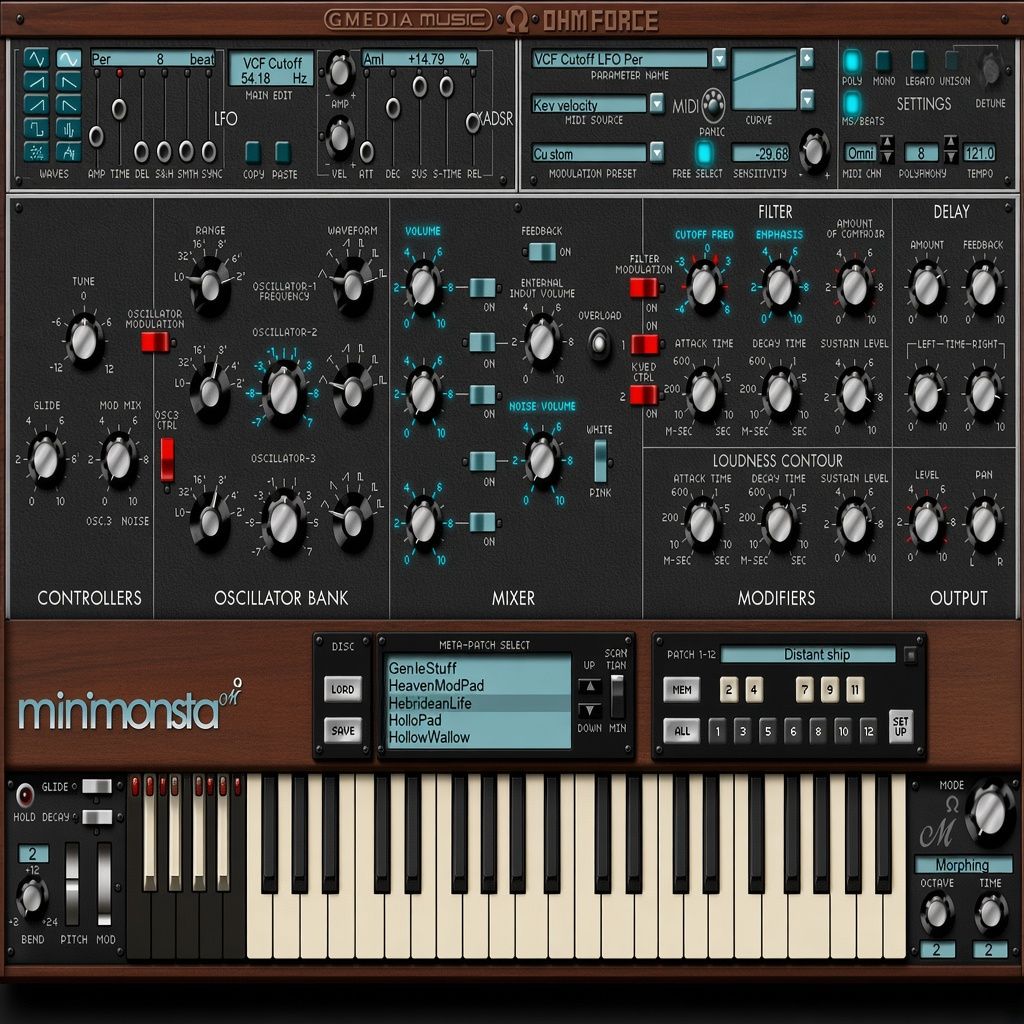Select the lit sine LFO wave button
This screenshot has width=1024, height=1024.
pyautogui.click(x=68, y=59)
